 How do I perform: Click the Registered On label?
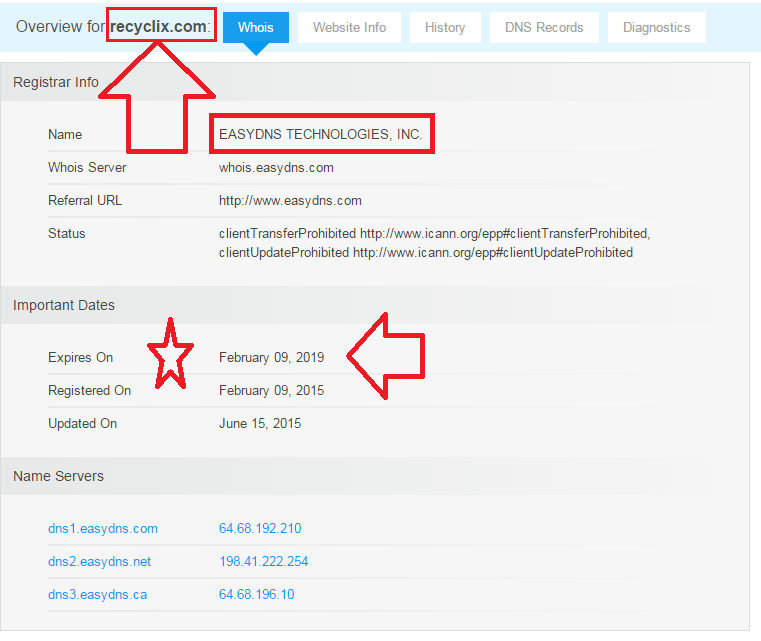coord(89,391)
